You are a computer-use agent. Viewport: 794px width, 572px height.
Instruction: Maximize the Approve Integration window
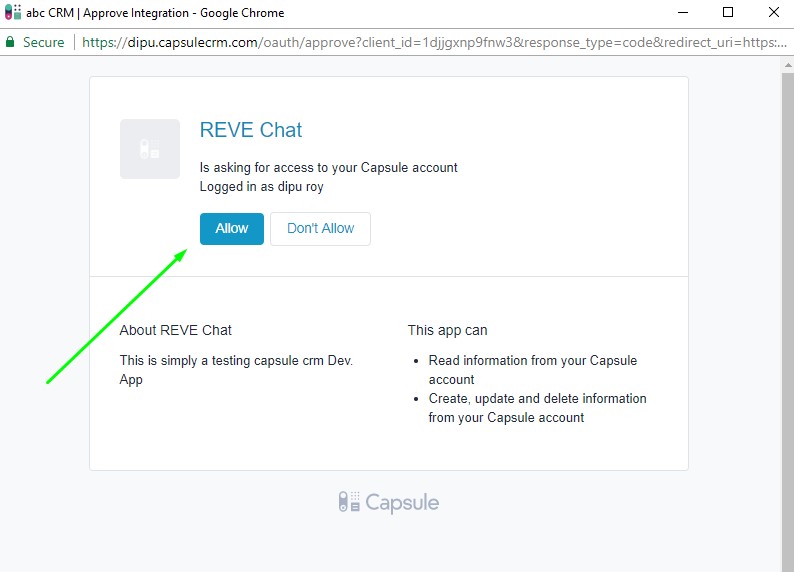tap(728, 13)
